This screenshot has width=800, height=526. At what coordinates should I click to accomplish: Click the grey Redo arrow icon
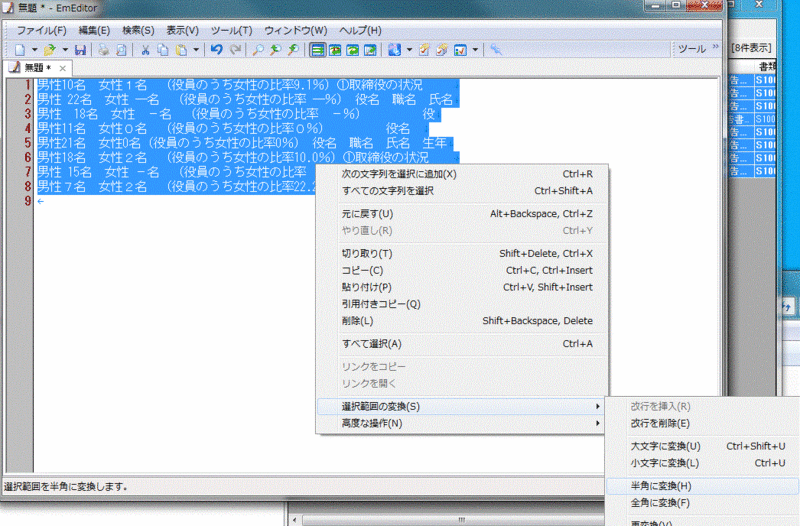tap(235, 49)
